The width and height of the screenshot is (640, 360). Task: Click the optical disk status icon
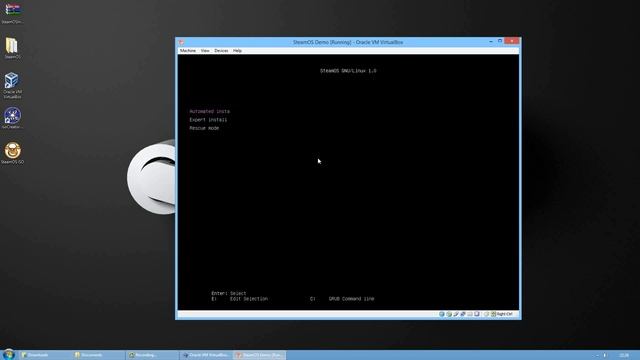449,314
